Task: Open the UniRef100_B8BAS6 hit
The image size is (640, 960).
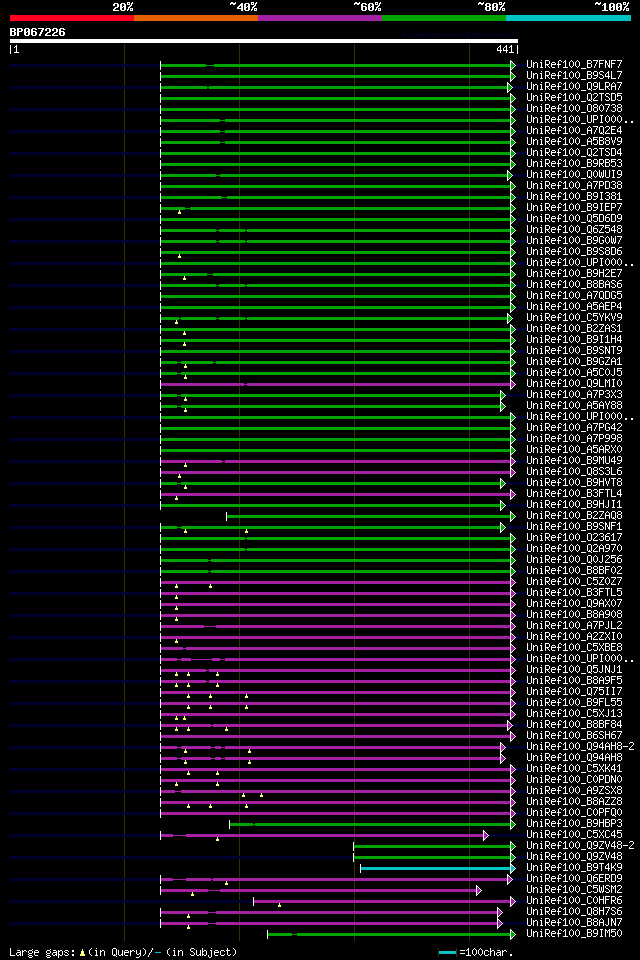Action: 574,285
